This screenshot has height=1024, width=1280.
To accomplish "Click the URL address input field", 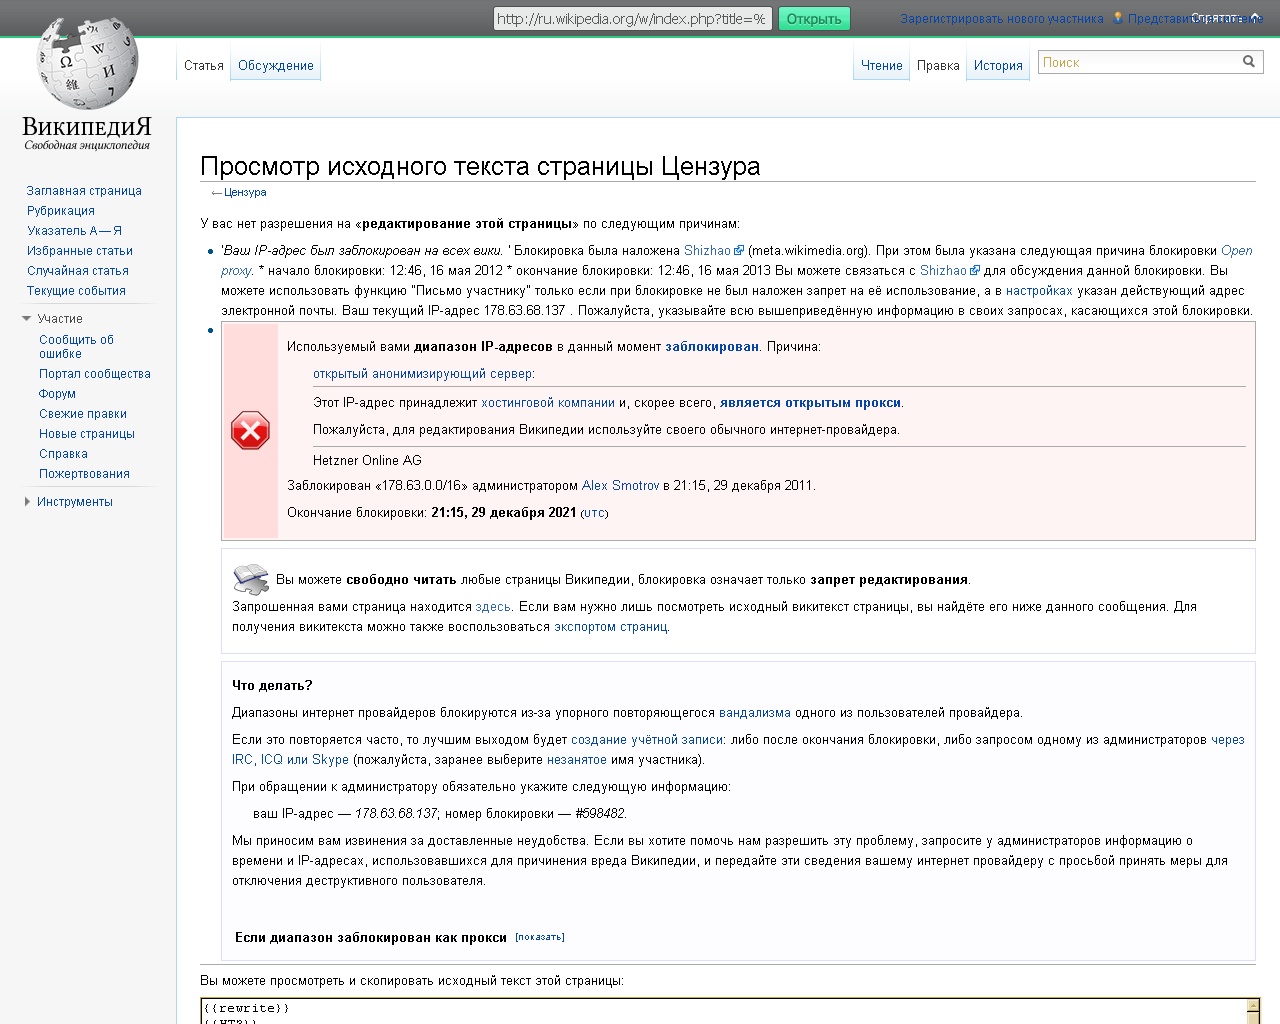I will 632,19.
